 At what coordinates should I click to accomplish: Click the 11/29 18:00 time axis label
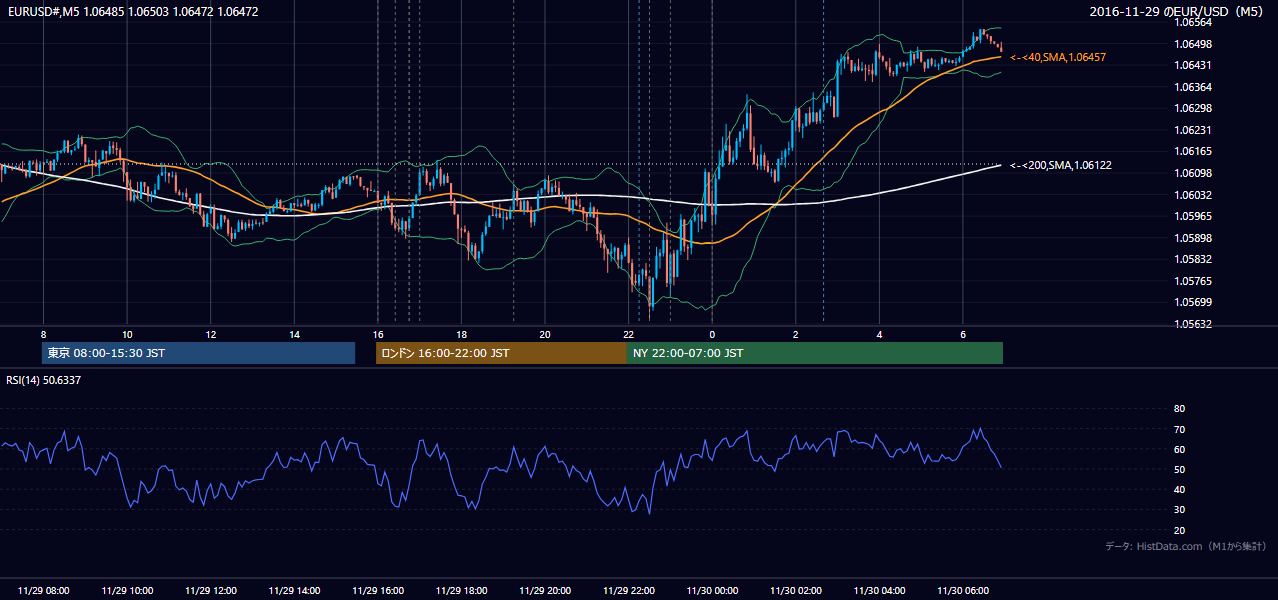click(461, 591)
